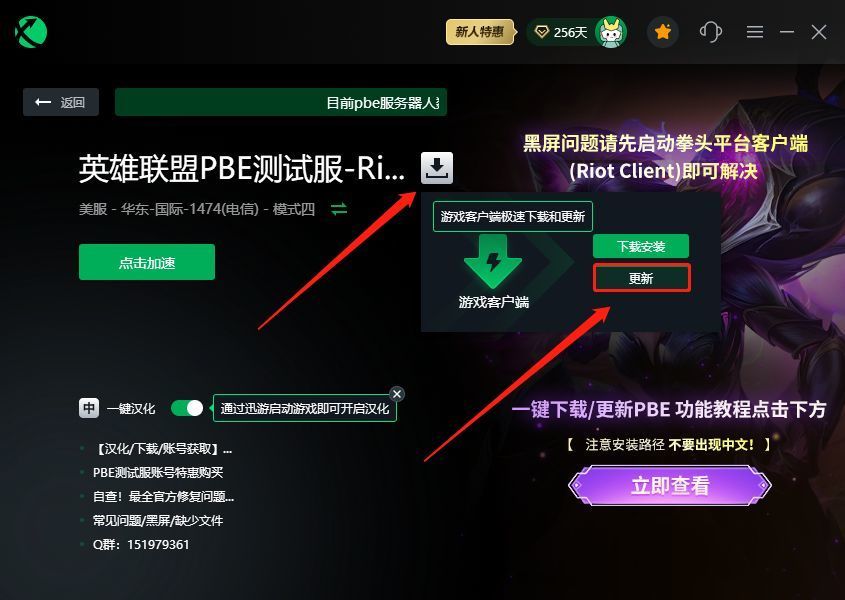Viewport: 845px width, 600px height.
Task: Open the 新人特惠 promotion badge
Action: [x=480, y=32]
